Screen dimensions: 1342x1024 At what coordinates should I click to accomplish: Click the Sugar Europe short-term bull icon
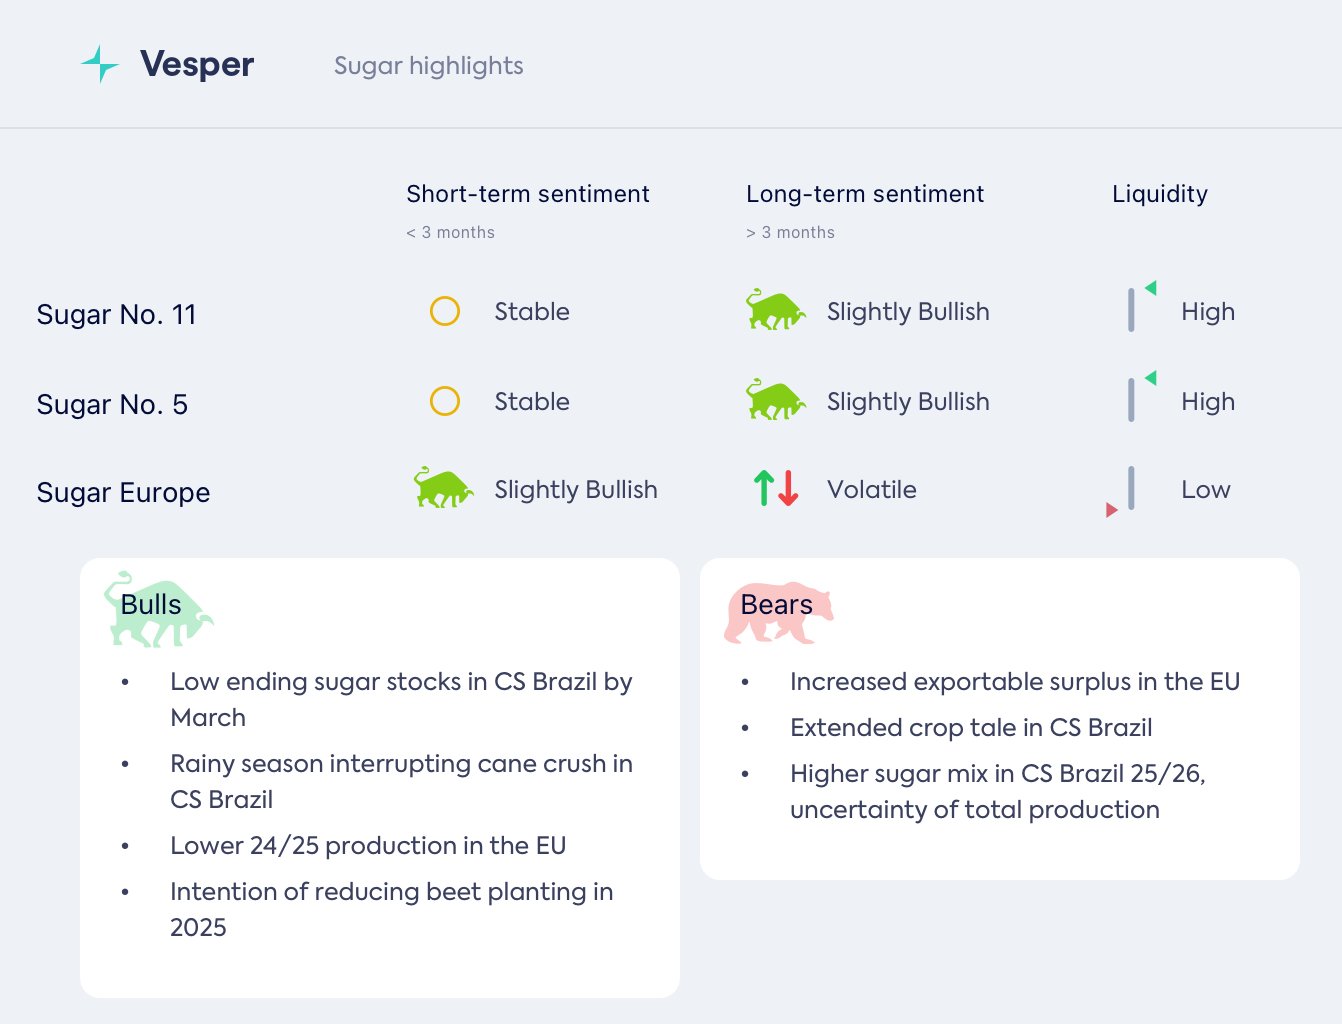point(443,489)
